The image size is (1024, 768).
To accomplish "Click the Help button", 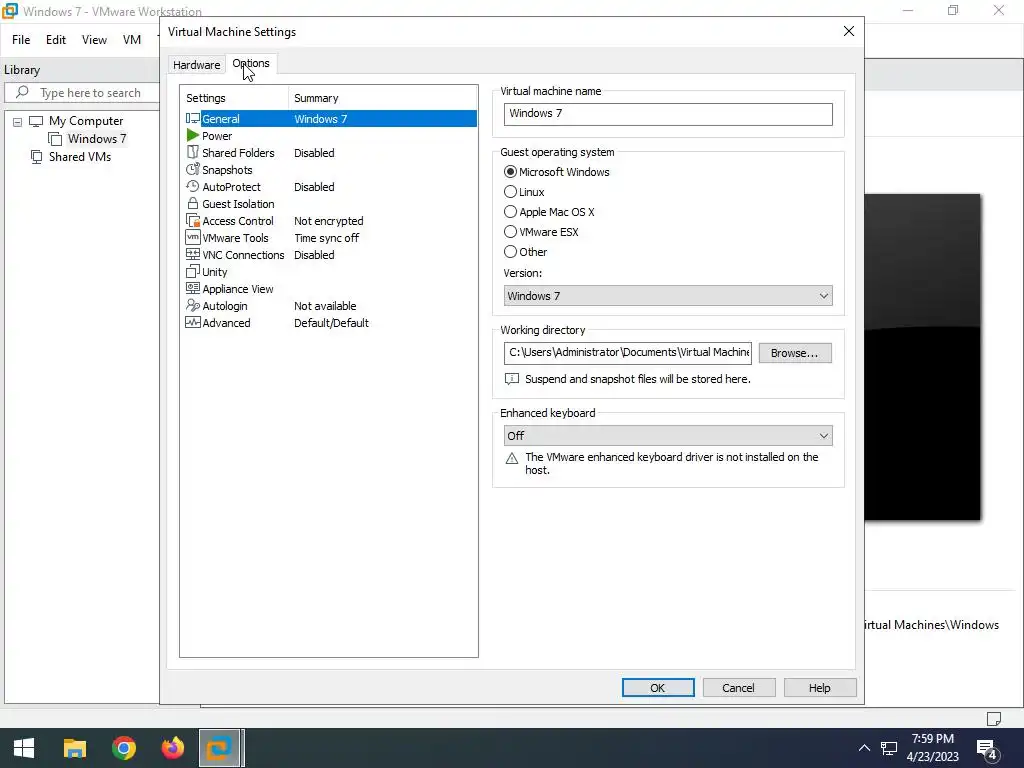I will [x=820, y=688].
